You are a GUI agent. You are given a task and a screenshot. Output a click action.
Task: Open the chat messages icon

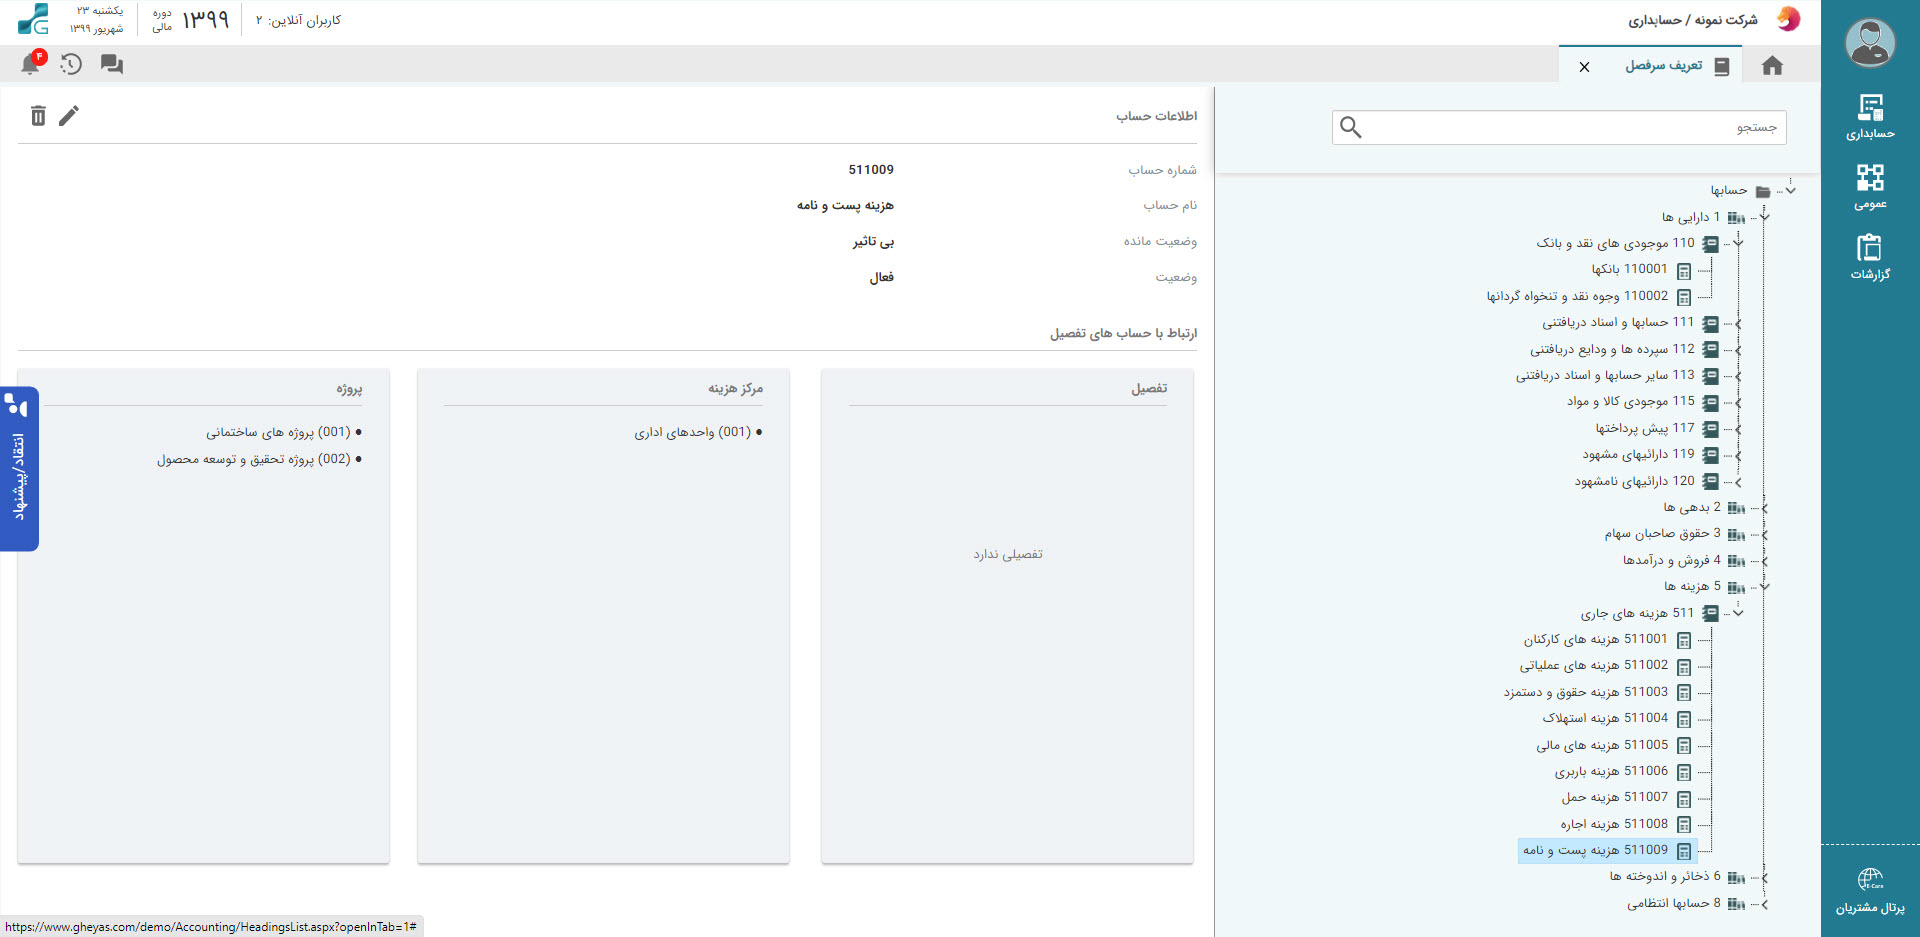coord(112,64)
